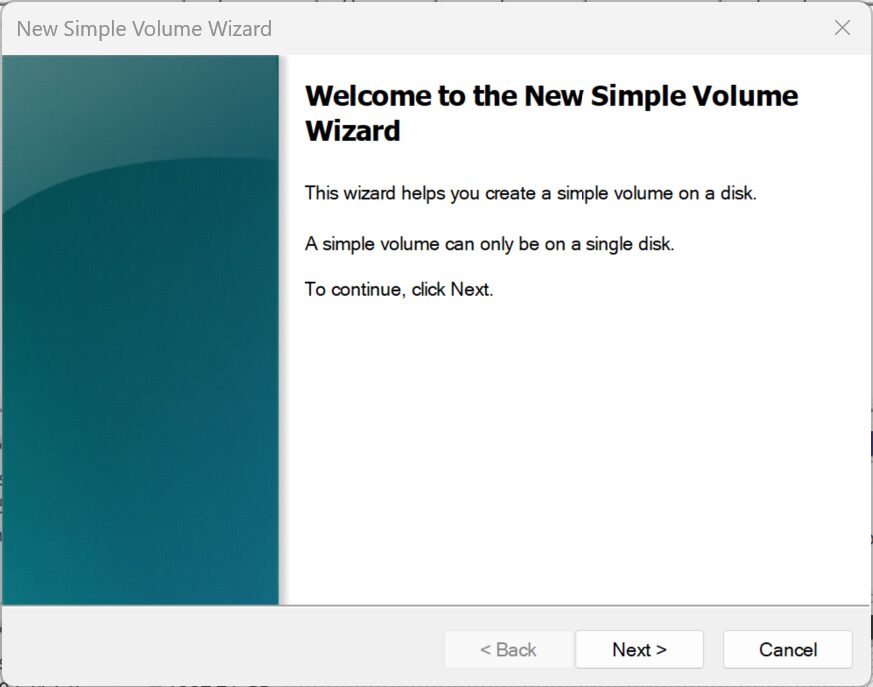Click the word 'Wizard' on heading's second line
Viewport: 873px width, 687px height.
click(x=352, y=131)
